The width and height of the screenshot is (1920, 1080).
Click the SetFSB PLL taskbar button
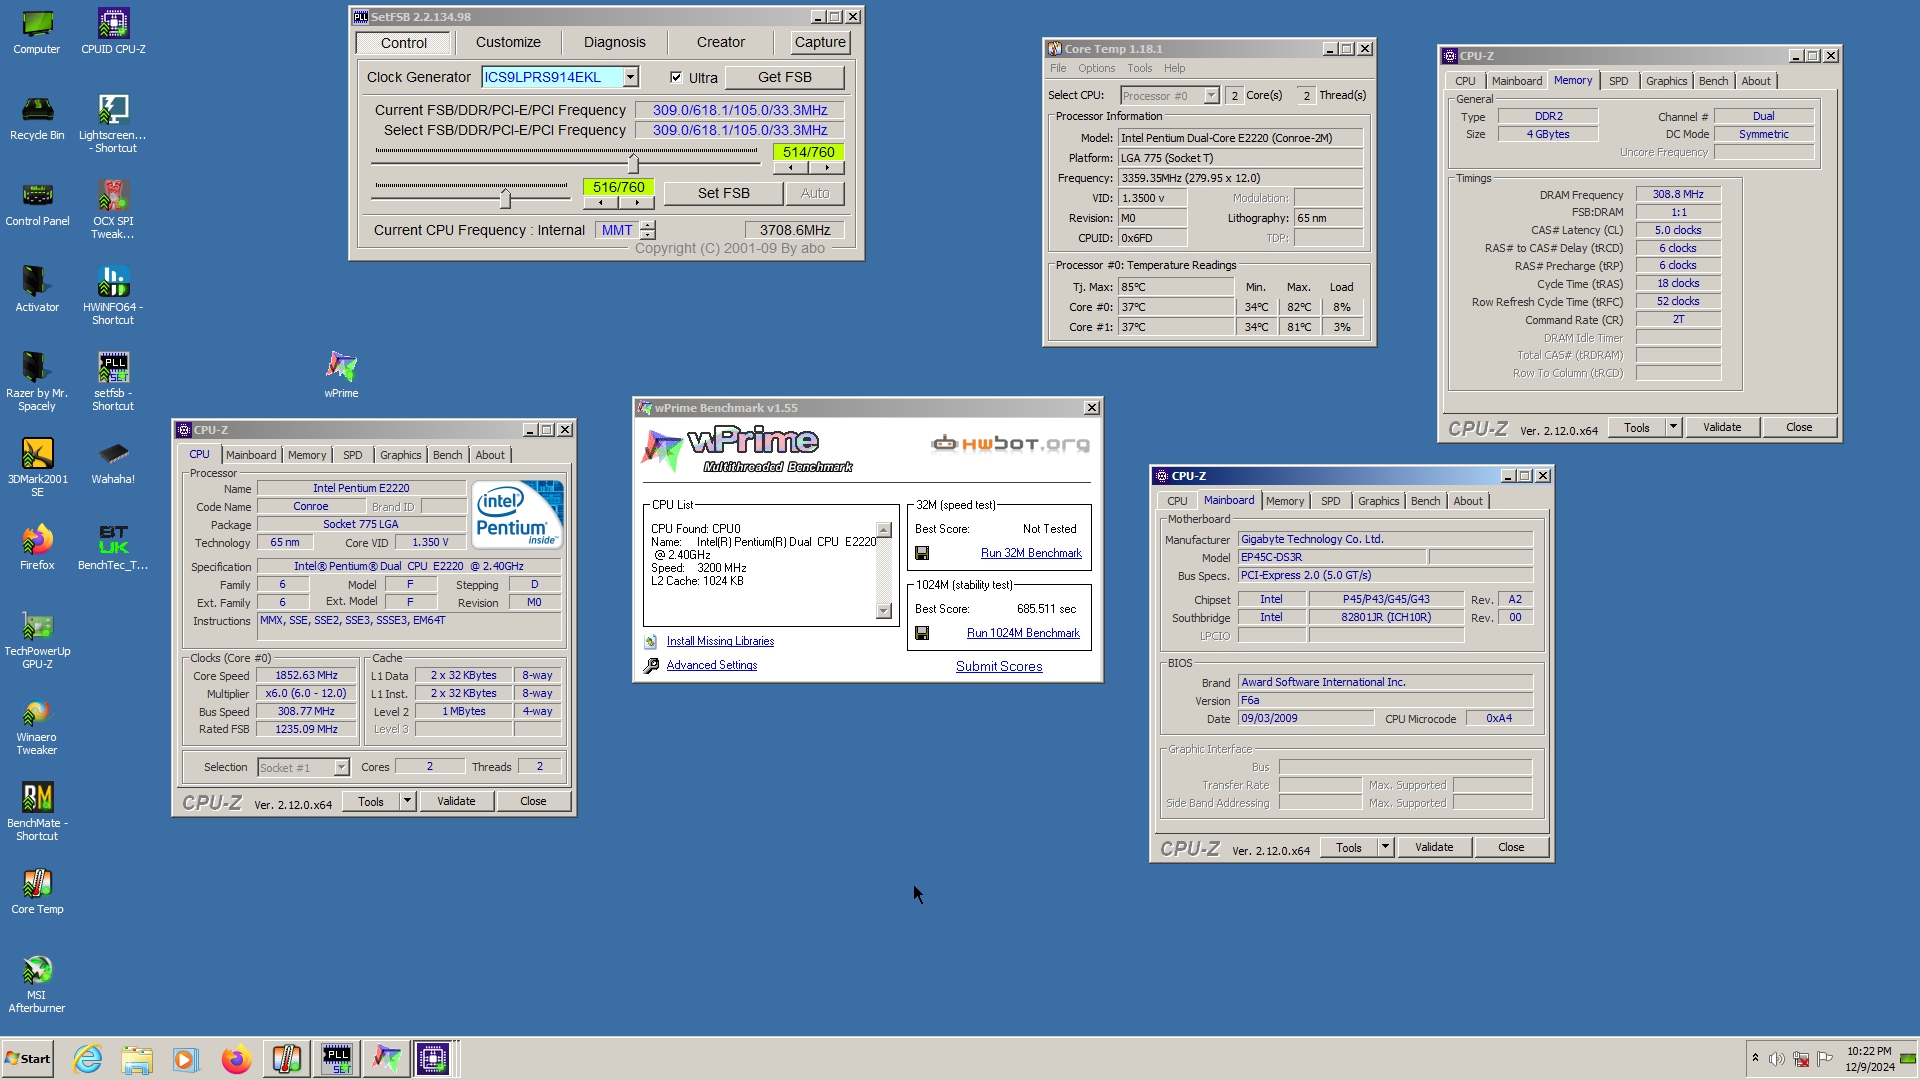337,1059
